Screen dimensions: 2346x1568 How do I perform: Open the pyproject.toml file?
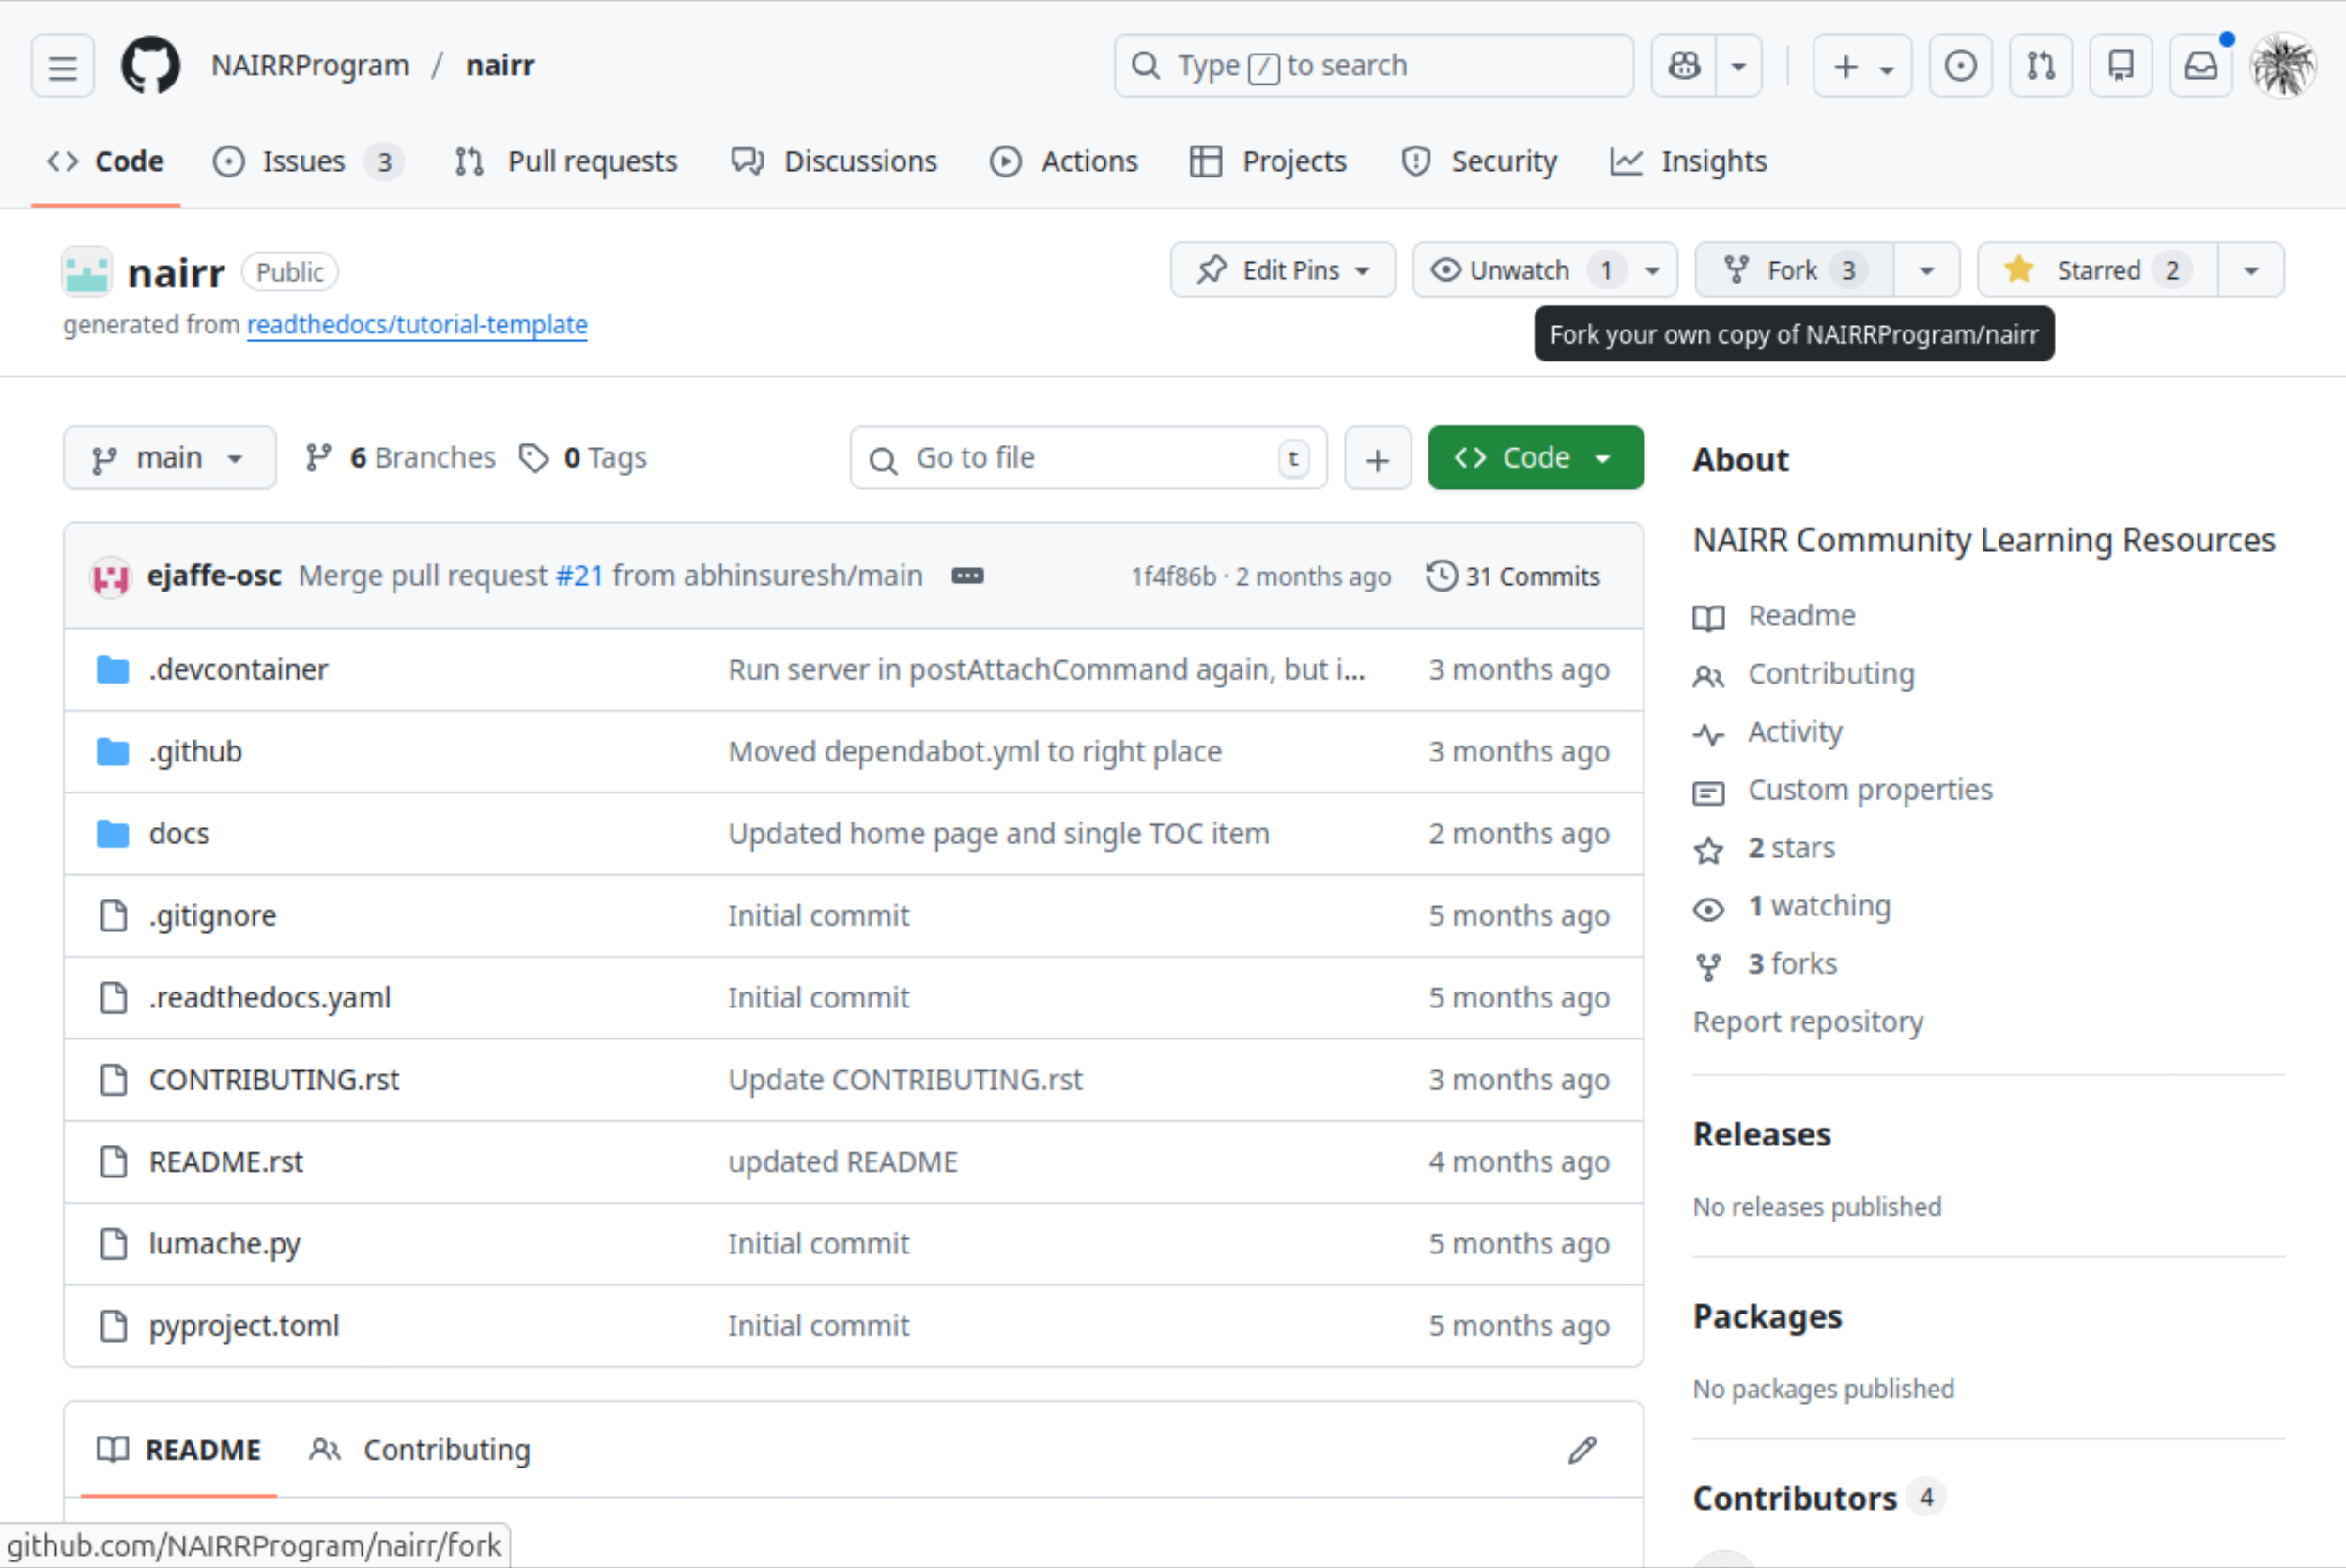tap(244, 1326)
